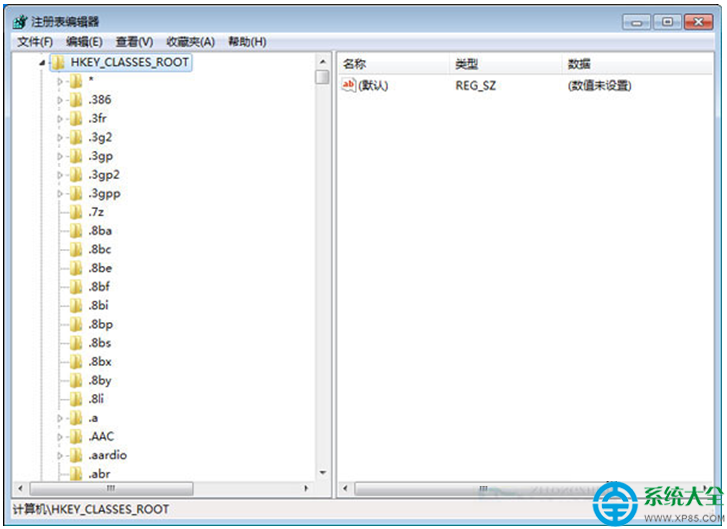Click the tree pane scroll right arrow
The width and height of the screenshot is (727, 529).
pos(306,488)
